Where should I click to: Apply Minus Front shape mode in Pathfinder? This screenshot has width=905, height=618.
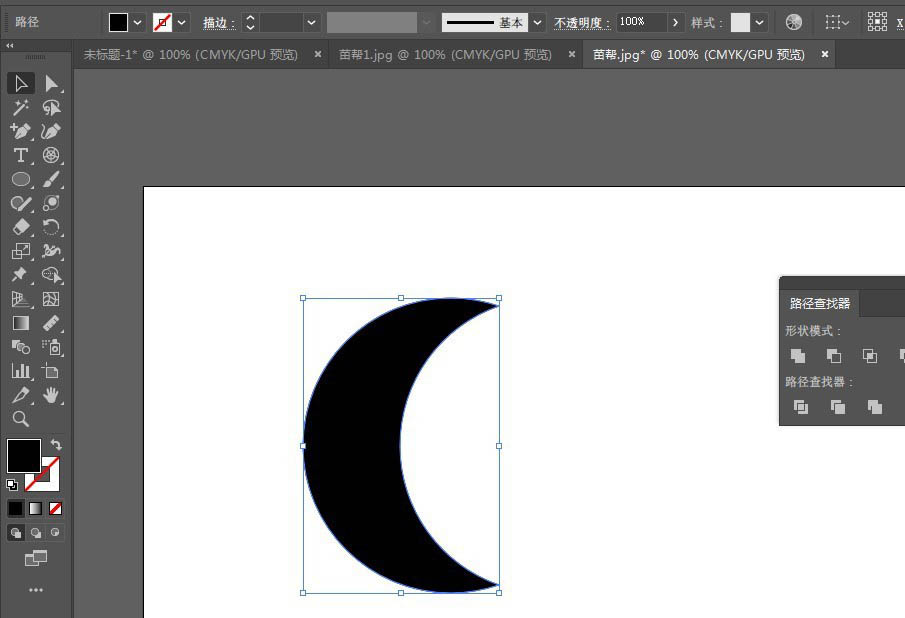pyautogui.click(x=833, y=356)
